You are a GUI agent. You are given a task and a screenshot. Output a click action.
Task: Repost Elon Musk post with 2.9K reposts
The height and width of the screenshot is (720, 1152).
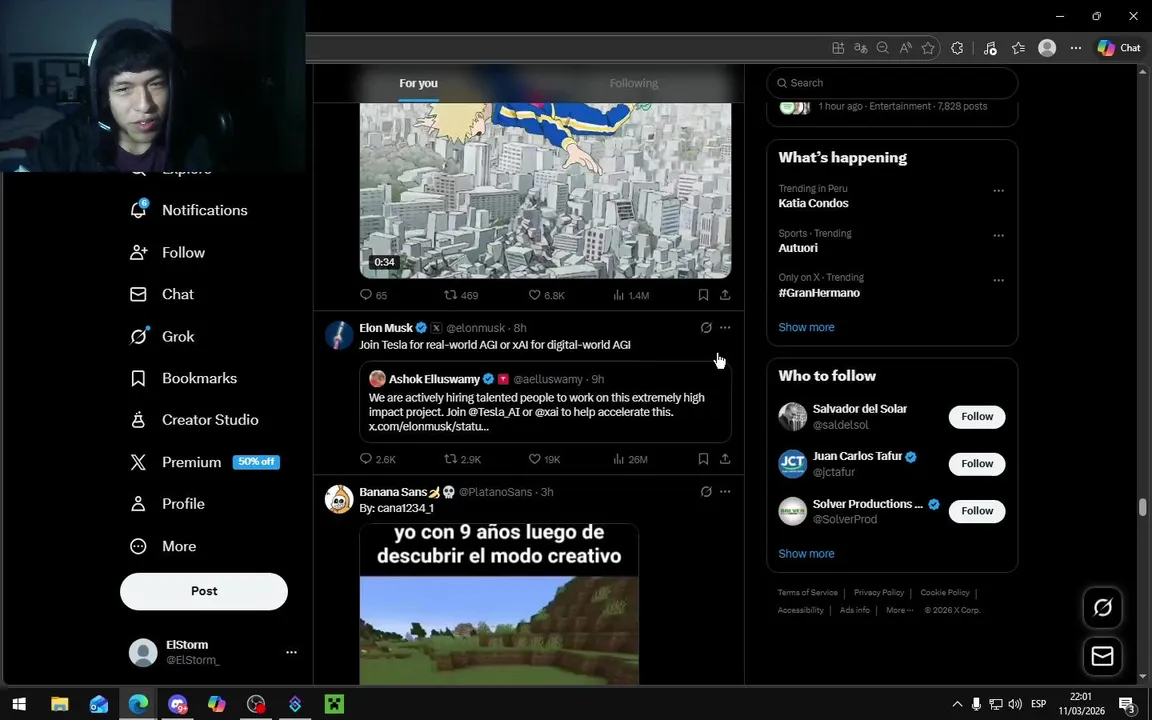click(463, 459)
